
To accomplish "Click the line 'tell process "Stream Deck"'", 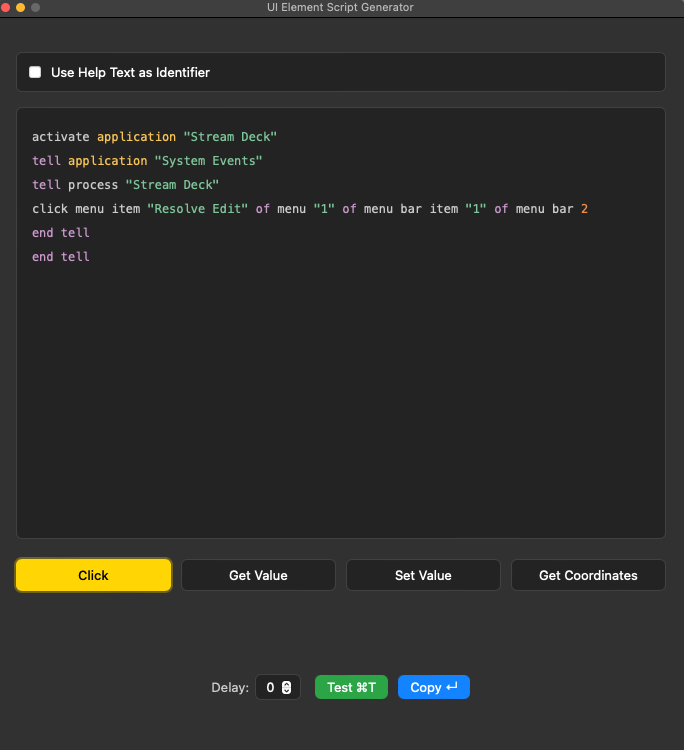I will pyautogui.click(x=125, y=185).
